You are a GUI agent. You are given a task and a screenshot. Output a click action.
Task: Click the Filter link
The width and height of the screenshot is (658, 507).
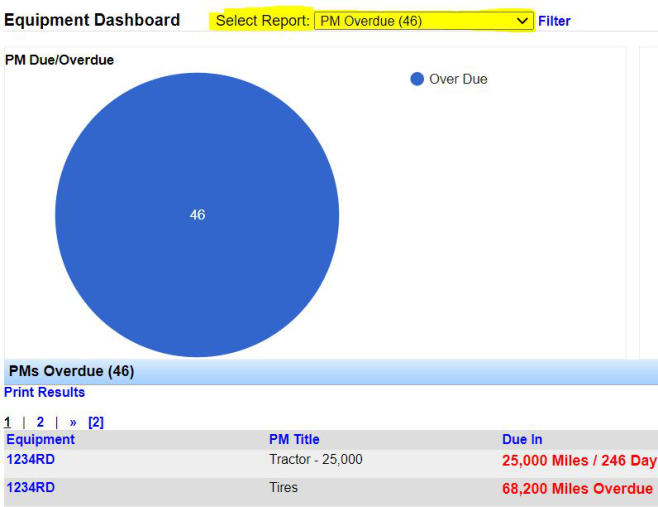pos(554,21)
